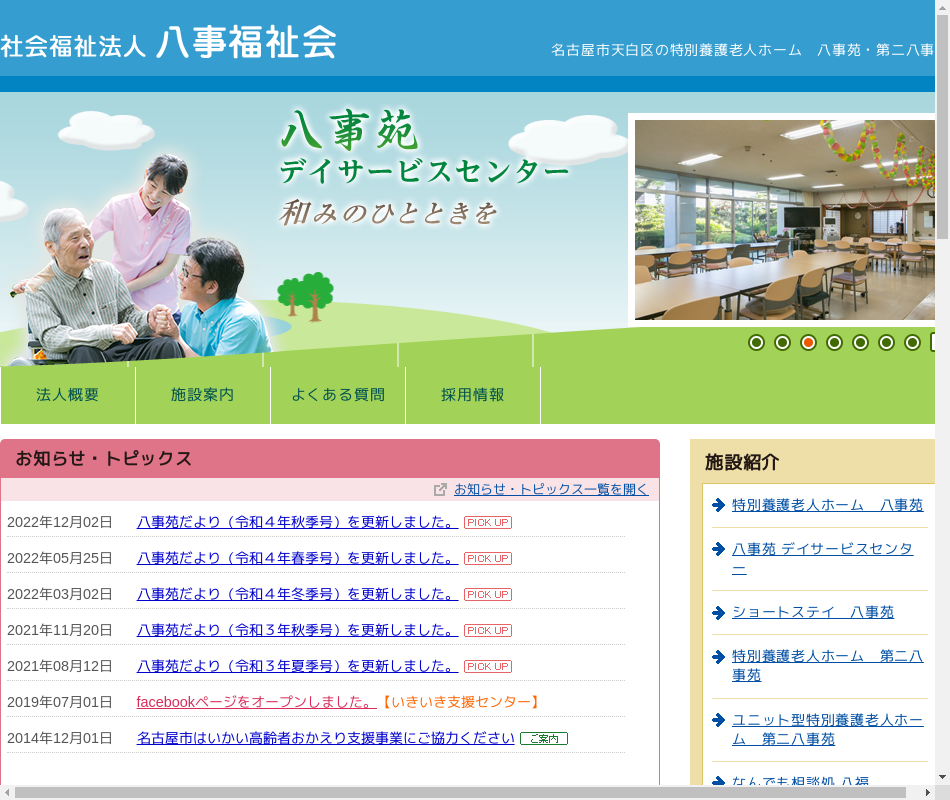The height and width of the screenshot is (800, 950).
Task: Click the day service room slideshow photo
Action: coord(785,220)
